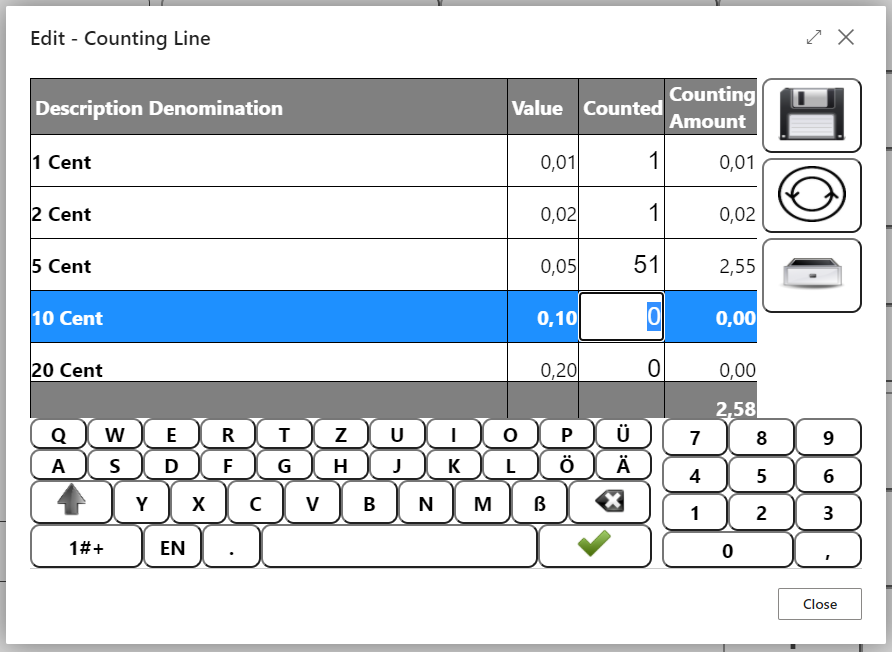Select the 5 Cent row
The image size is (892, 652).
coord(268,266)
